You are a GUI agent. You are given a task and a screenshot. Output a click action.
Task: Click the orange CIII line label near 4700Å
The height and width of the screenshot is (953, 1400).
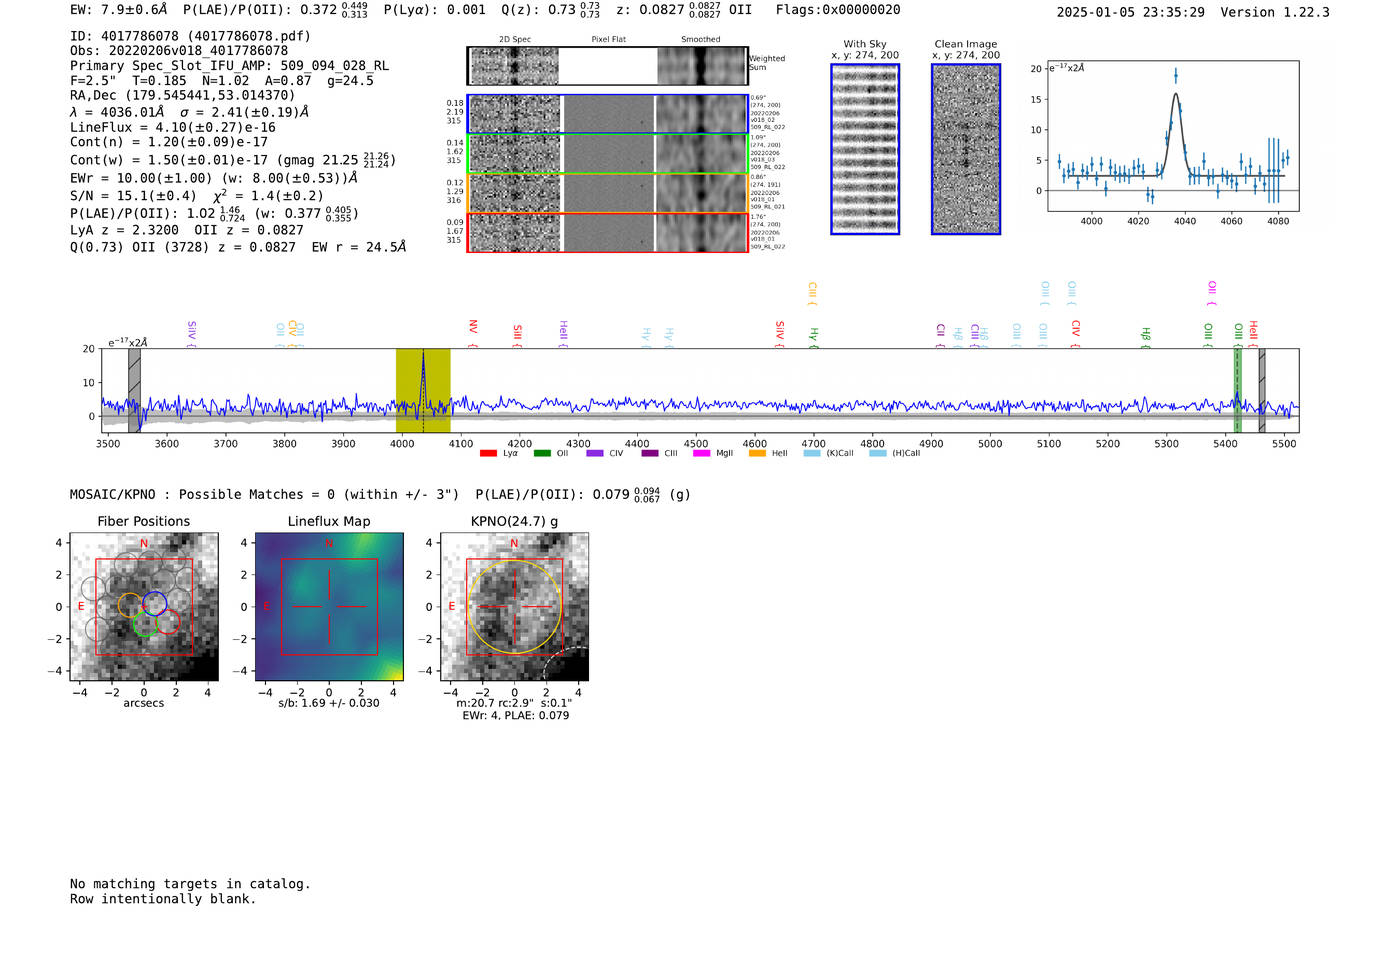pos(812,293)
